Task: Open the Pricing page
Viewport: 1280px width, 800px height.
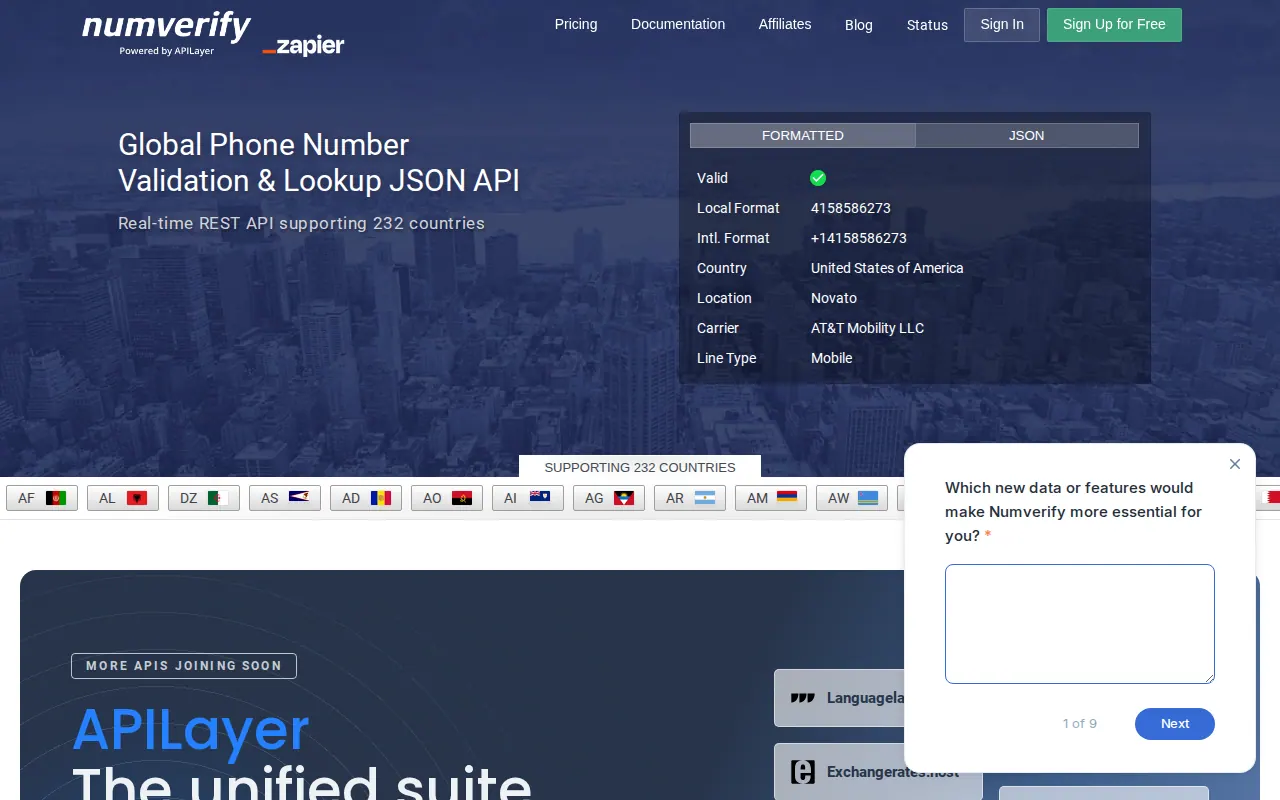Action: [576, 24]
